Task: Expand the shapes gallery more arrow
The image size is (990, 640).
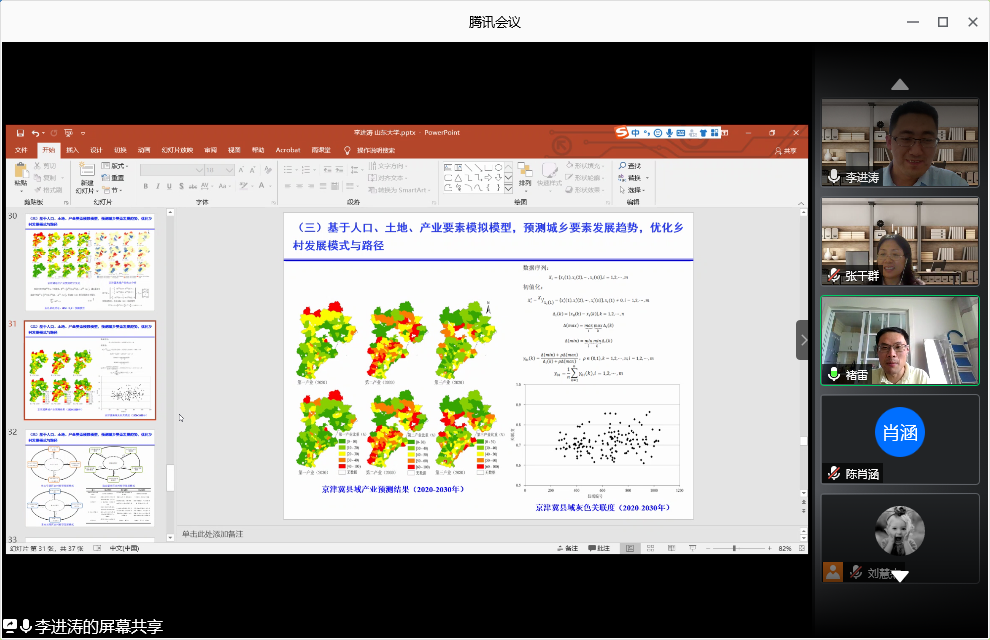Action: click(x=507, y=187)
